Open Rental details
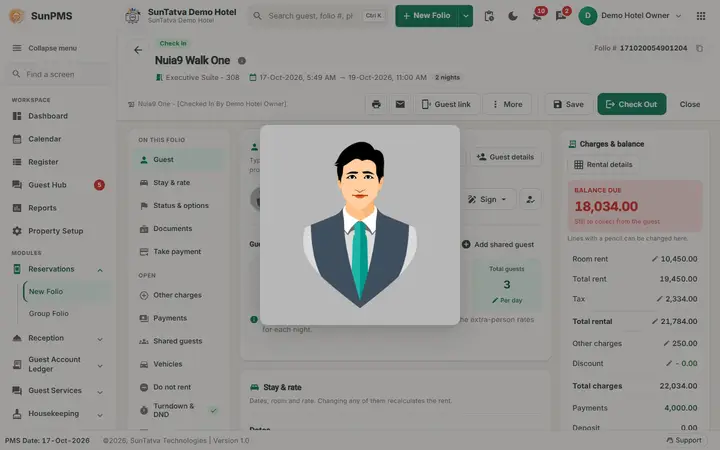 603,164
